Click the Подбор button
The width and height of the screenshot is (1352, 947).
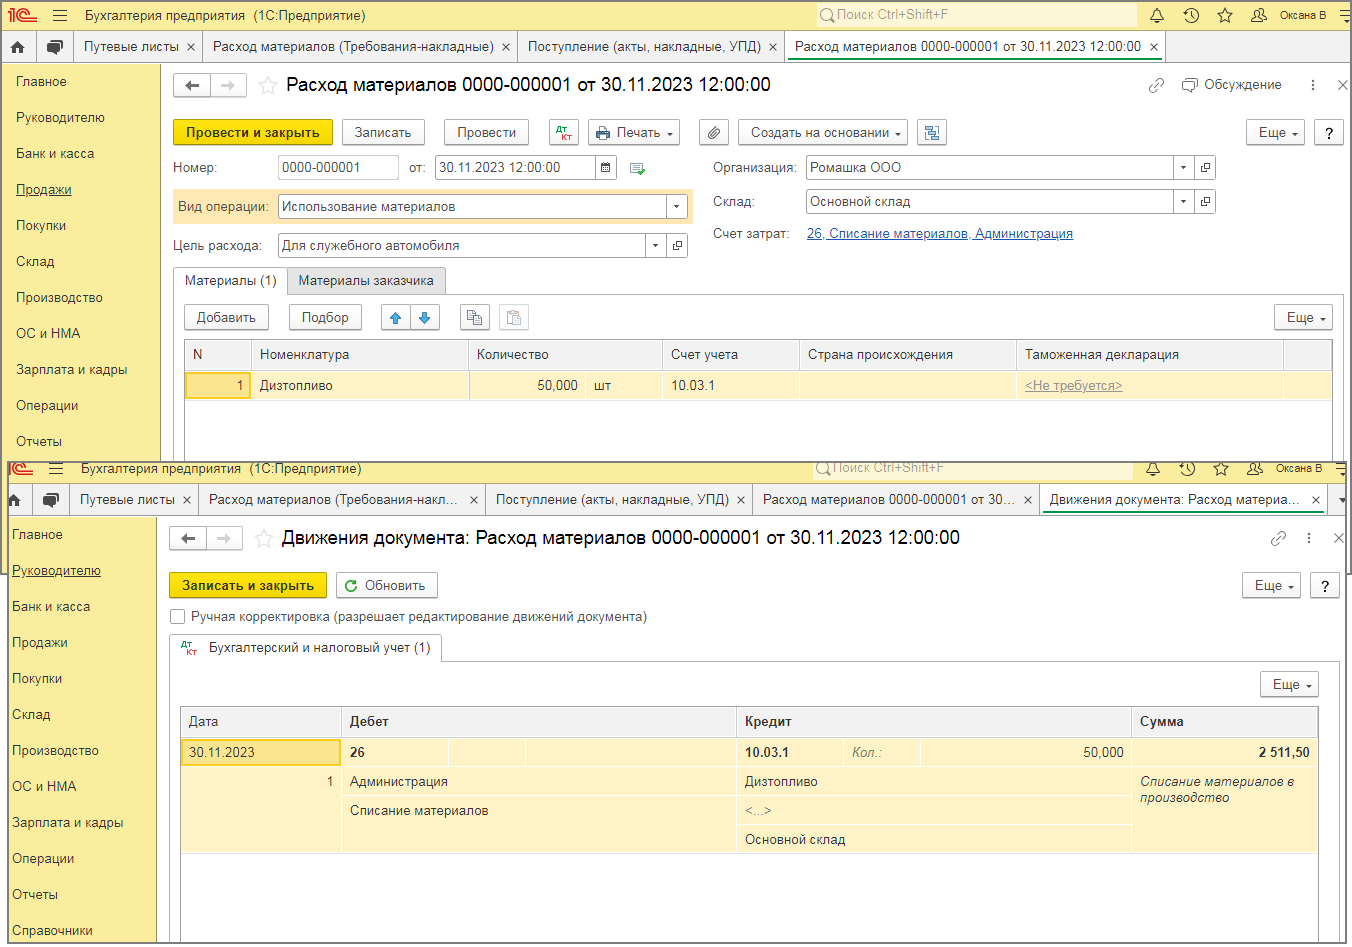[x=325, y=318]
